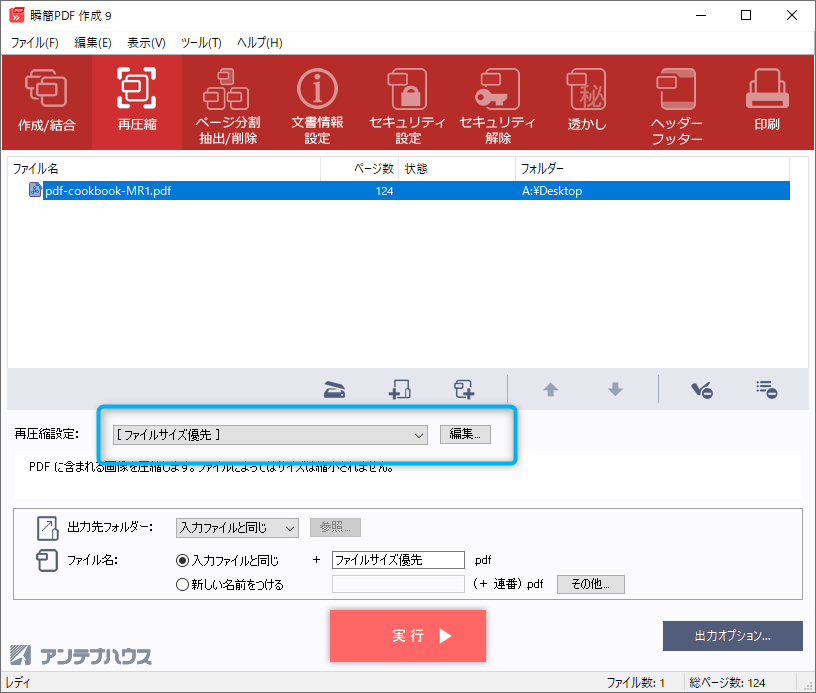
Task: Select 入力ファイルと同じ file name radio button
Action: 182,561
